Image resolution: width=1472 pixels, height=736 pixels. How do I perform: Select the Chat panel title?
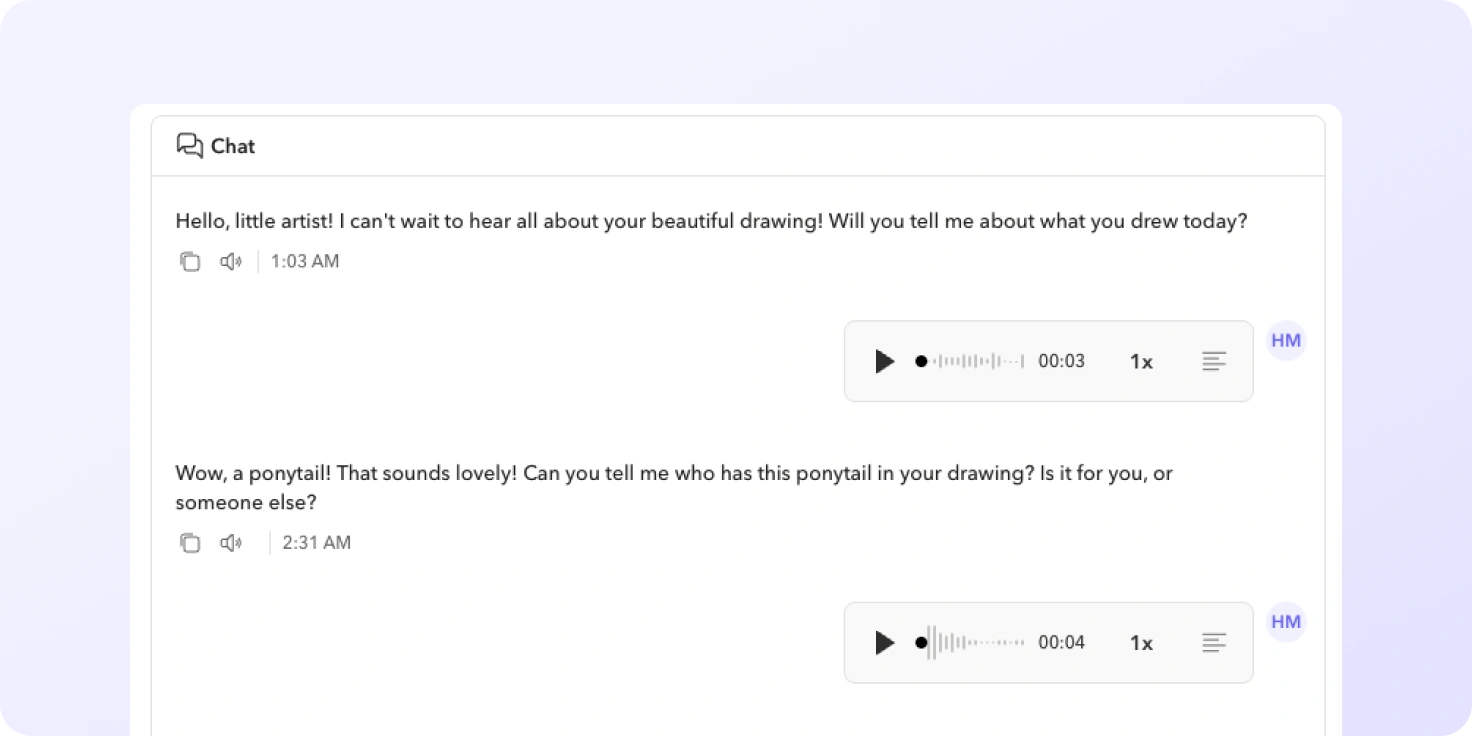point(233,146)
